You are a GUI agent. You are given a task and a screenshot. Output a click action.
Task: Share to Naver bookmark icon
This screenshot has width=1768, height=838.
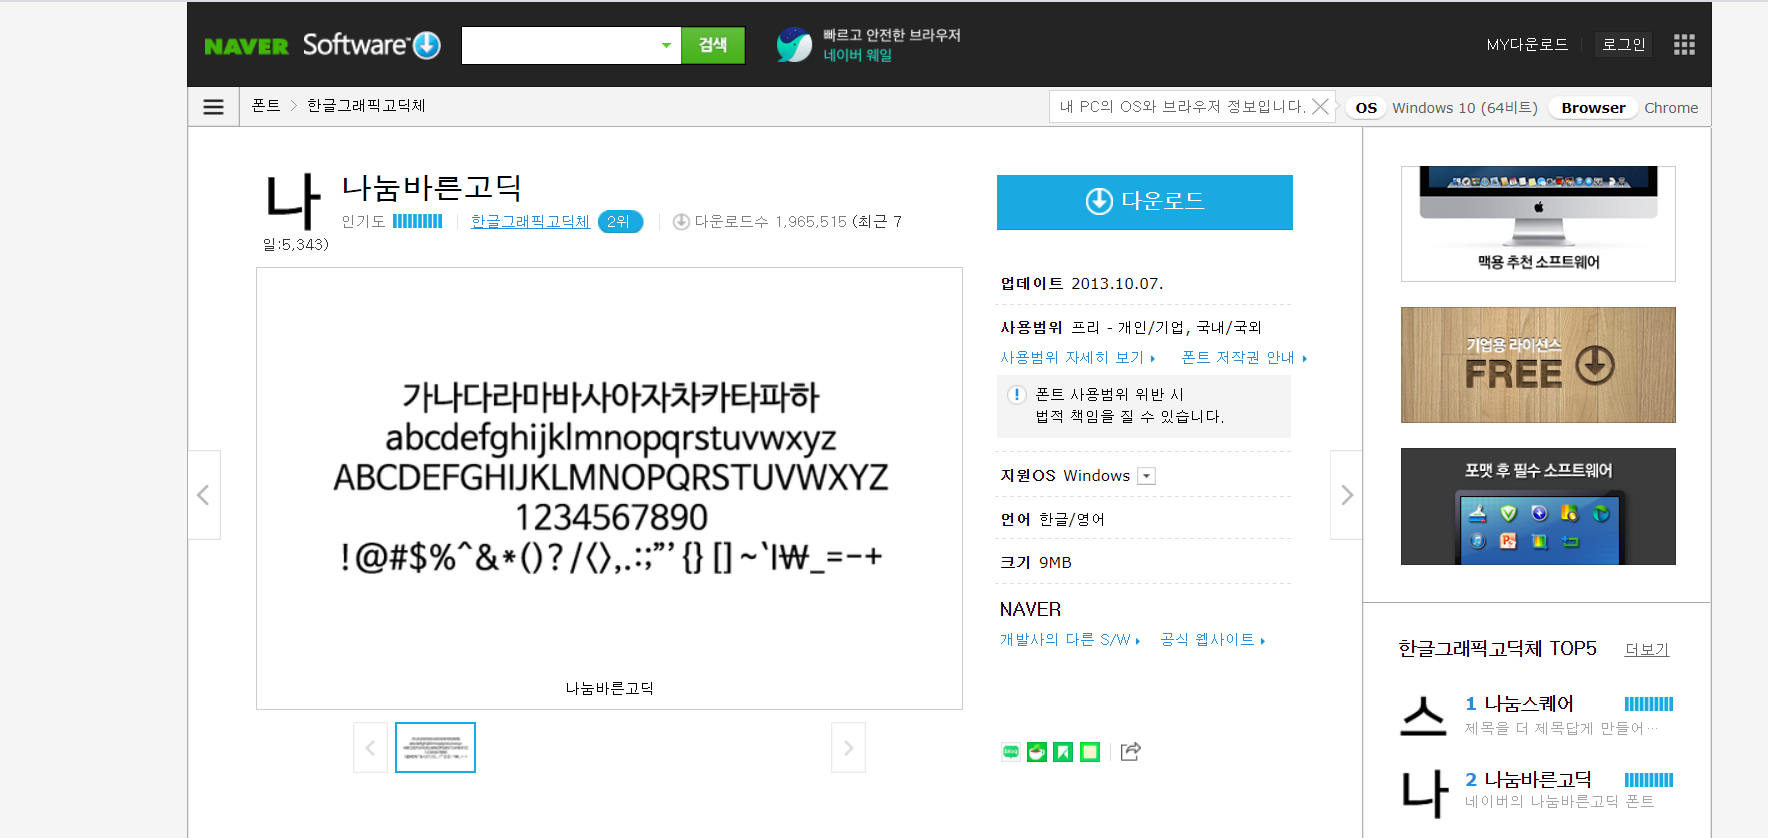[x=1063, y=751]
